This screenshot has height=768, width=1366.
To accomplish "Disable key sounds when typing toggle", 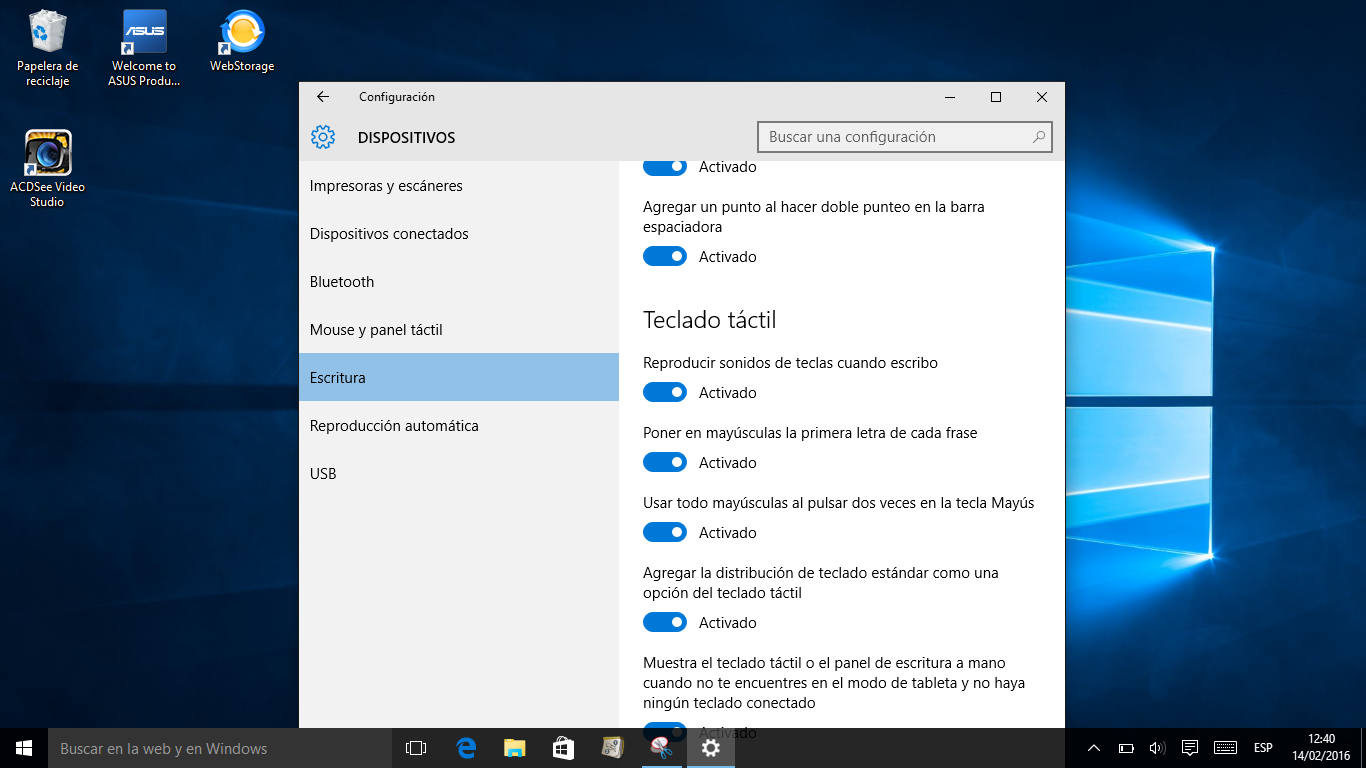I will [x=665, y=393].
